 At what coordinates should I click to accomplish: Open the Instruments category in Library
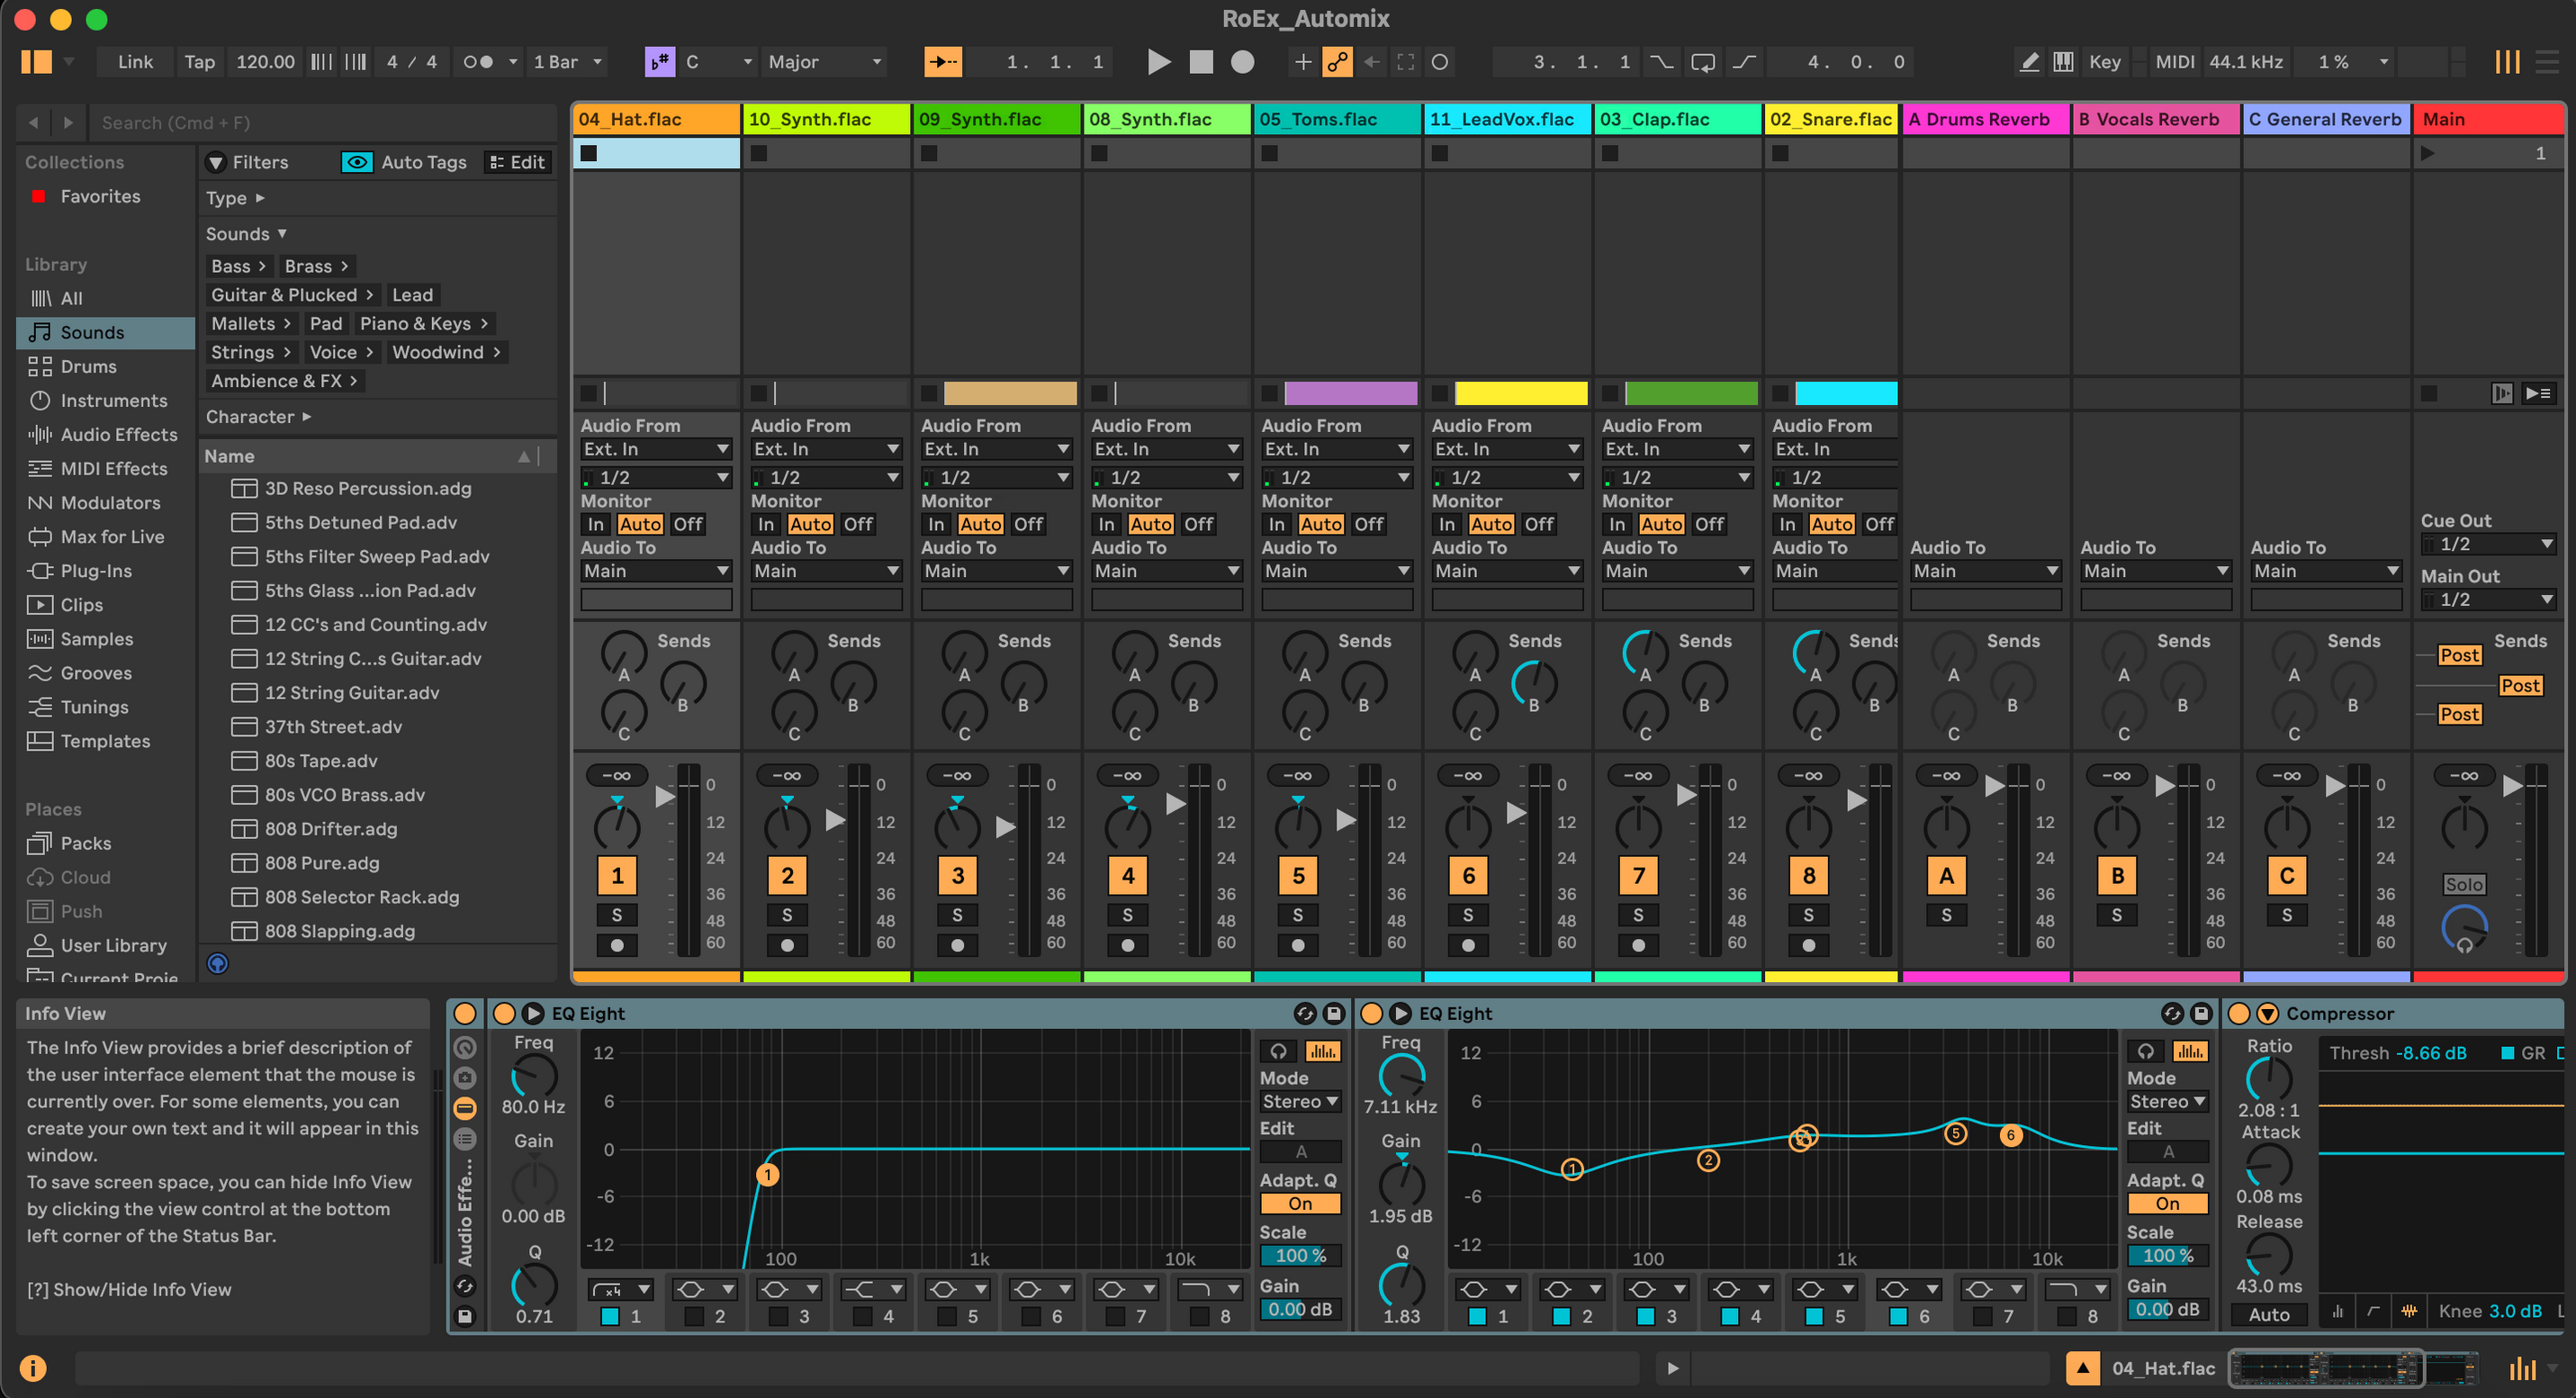coord(113,400)
